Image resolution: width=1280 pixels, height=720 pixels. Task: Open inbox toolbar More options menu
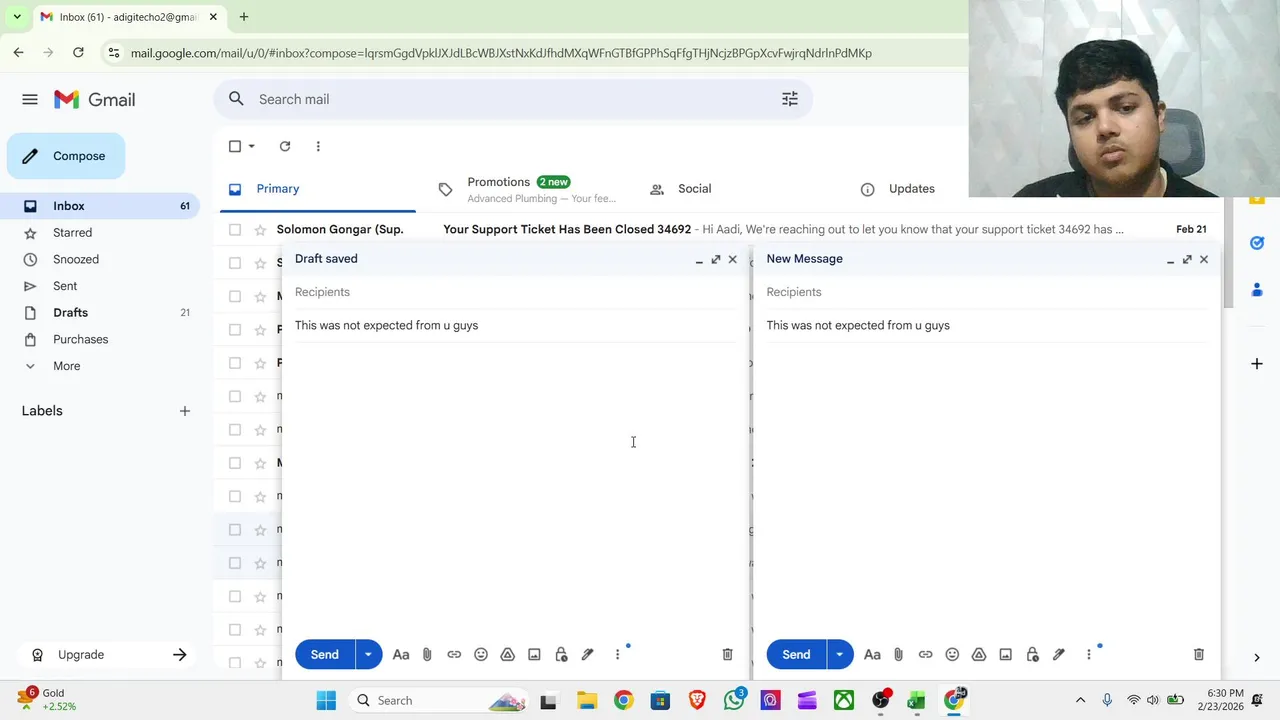pos(318,146)
